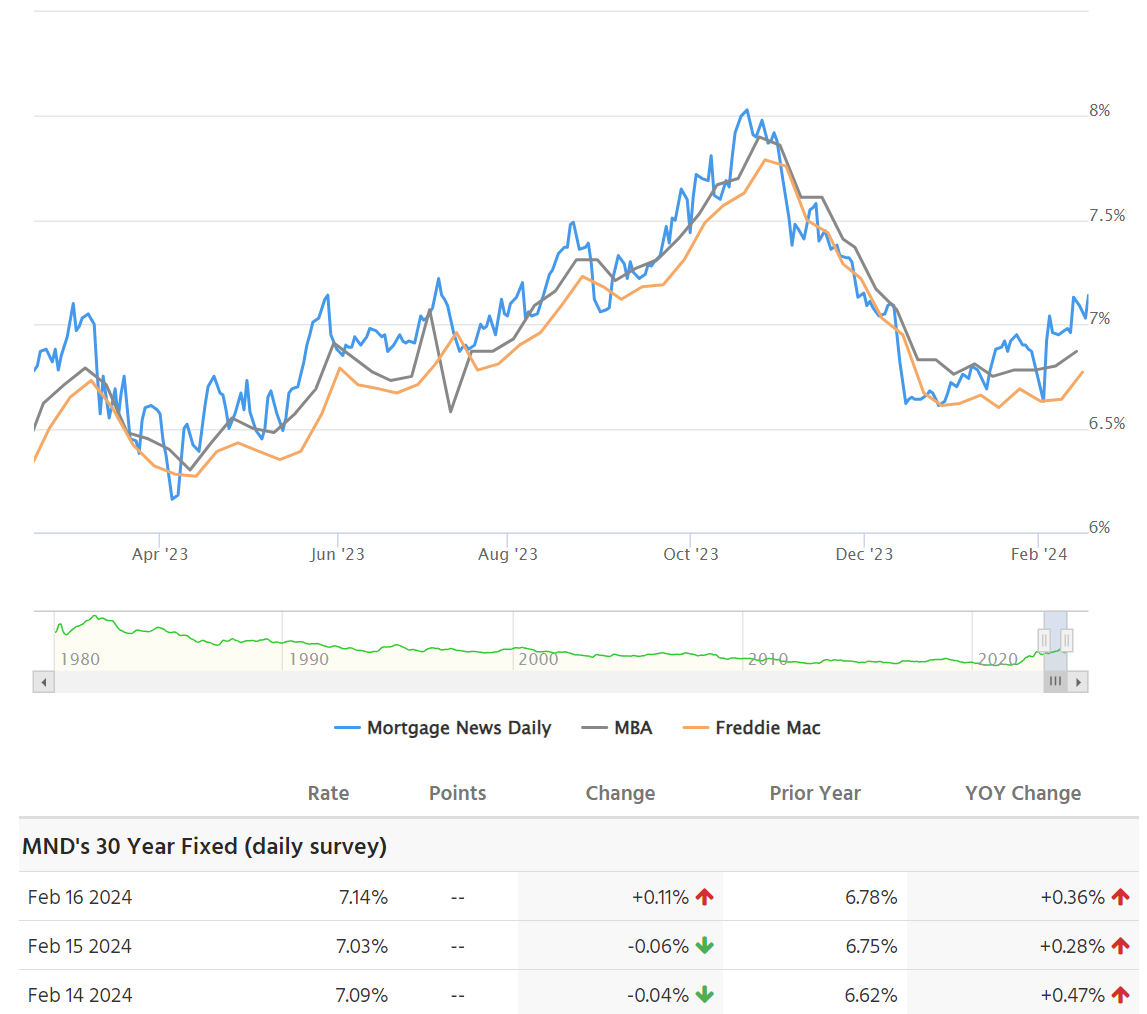Click the navigator scroll left arrow

coord(44,682)
